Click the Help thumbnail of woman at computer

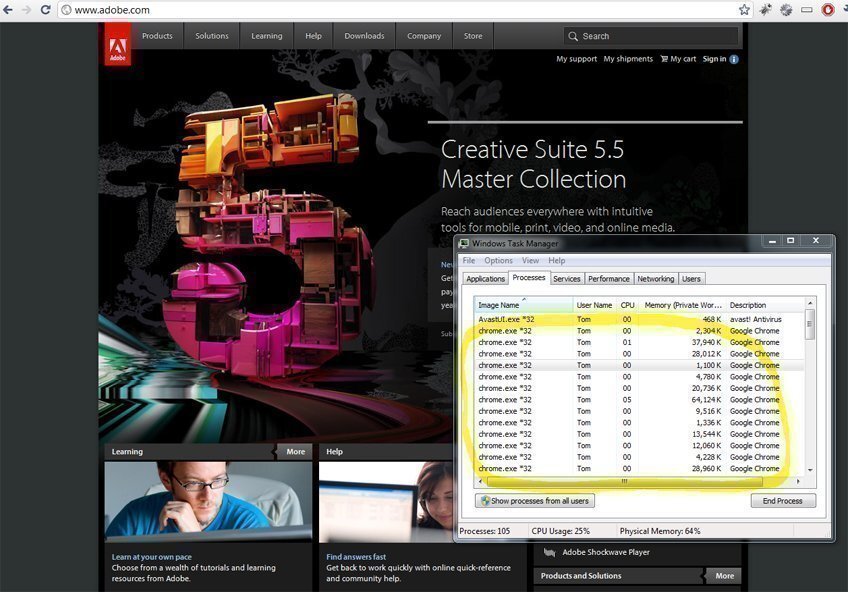tap(386, 502)
